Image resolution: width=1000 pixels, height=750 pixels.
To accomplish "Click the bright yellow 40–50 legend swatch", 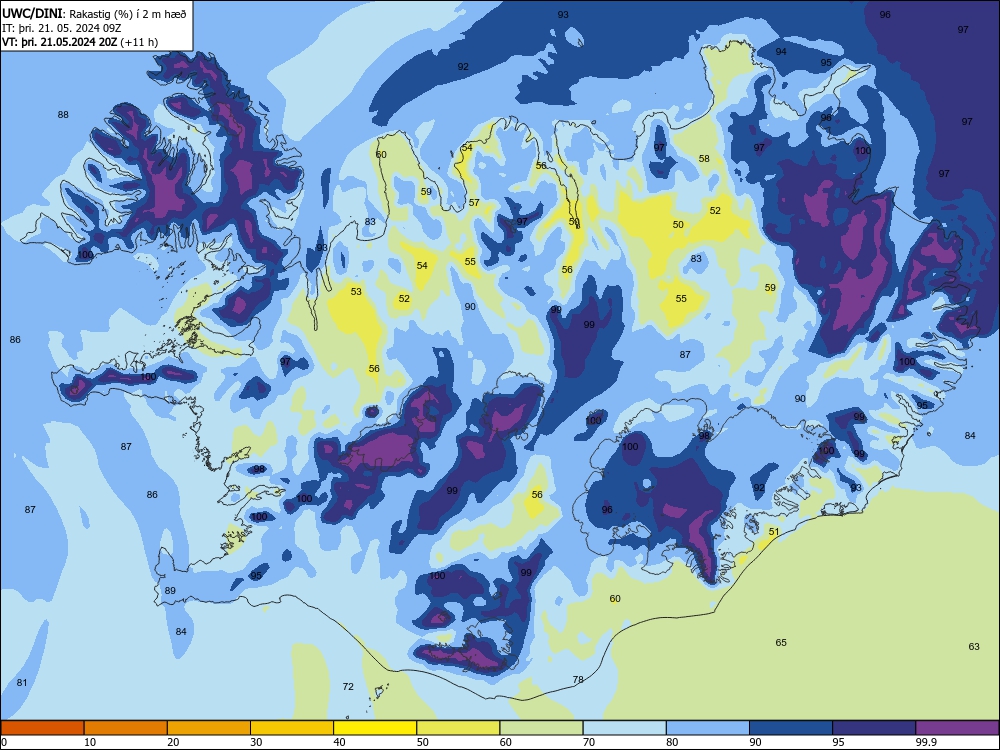I will [x=375, y=728].
